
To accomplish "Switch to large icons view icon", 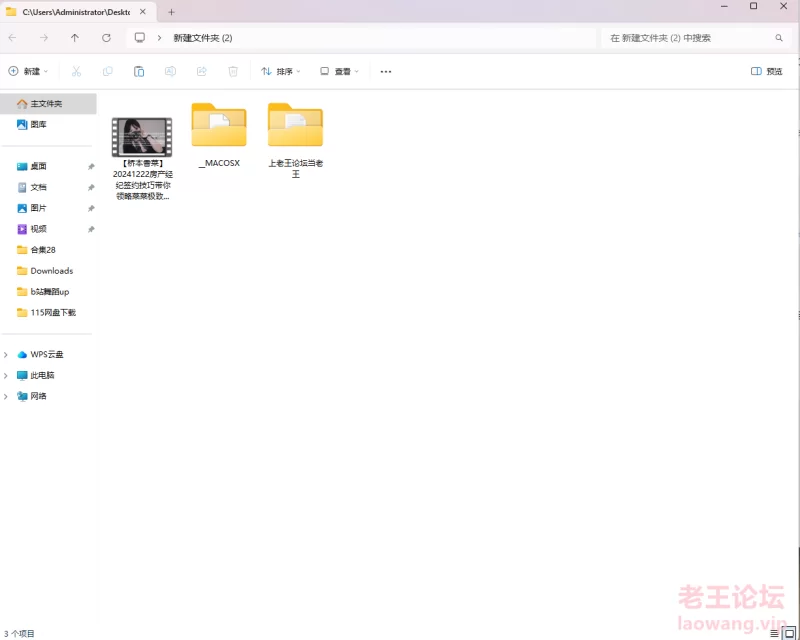I will pos(789,633).
